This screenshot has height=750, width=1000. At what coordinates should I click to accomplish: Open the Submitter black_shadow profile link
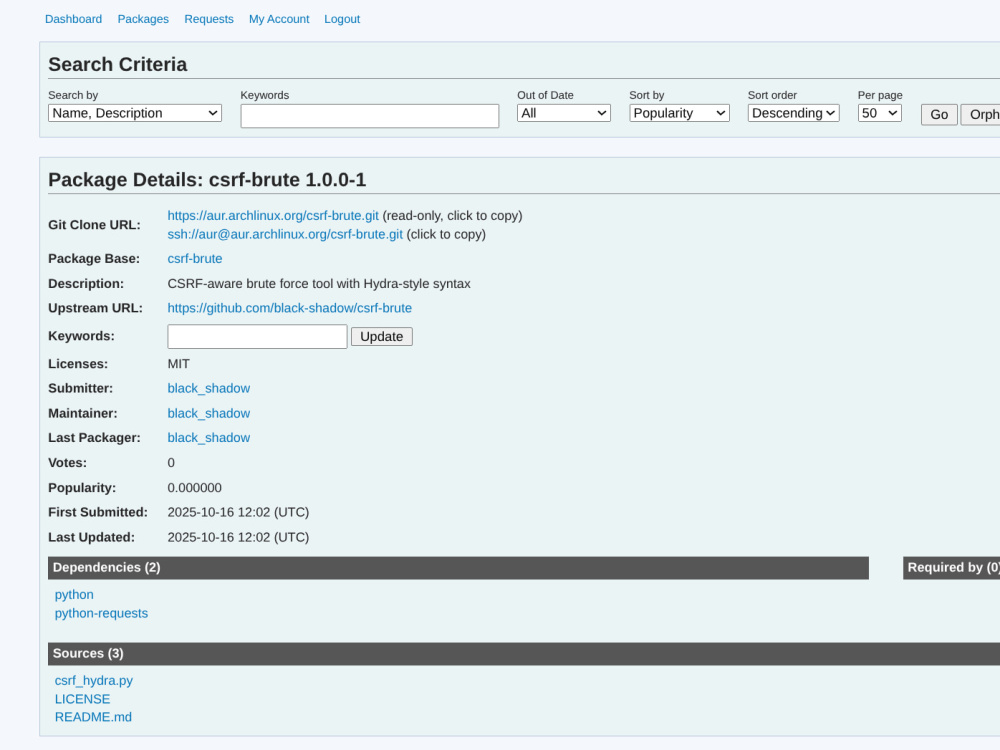pos(209,388)
